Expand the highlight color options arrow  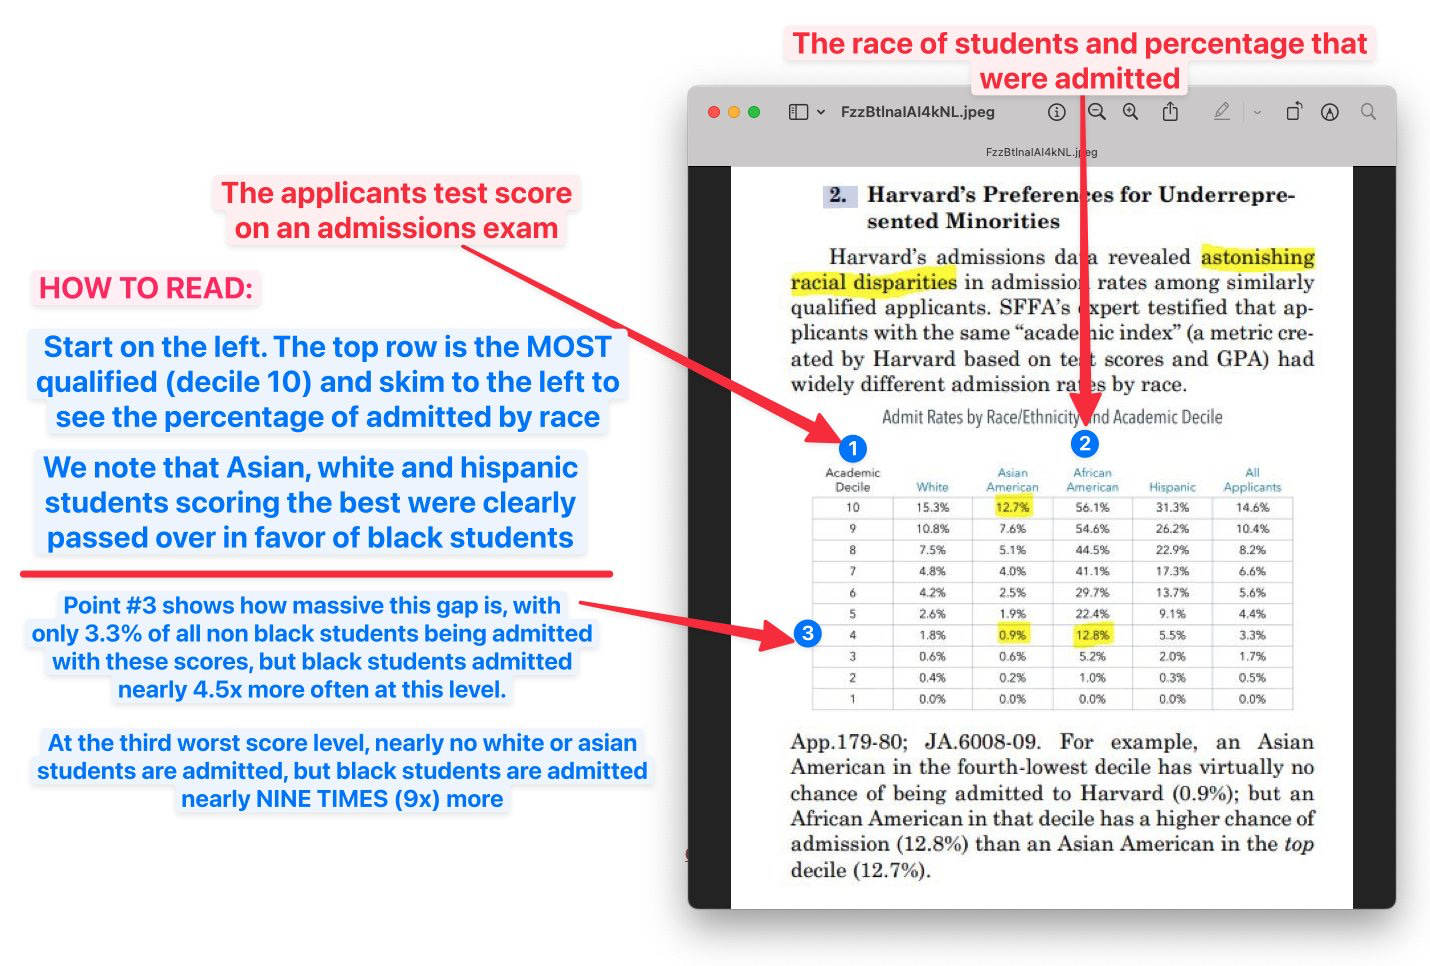[1257, 112]
